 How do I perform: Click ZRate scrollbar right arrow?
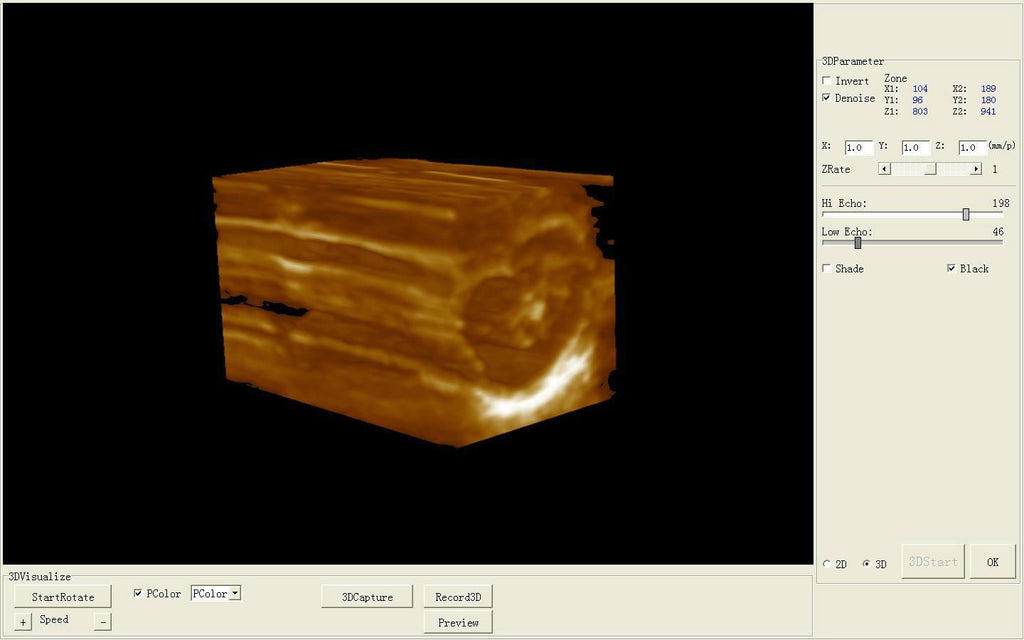pyautogui.click(x=976, y=169)
